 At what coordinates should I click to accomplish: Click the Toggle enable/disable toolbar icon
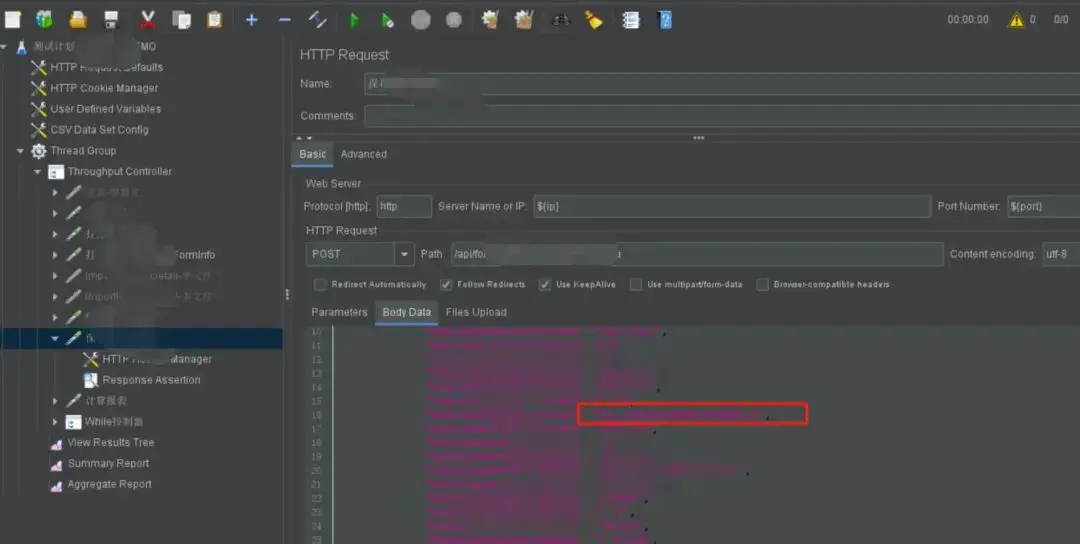pos(318,20)
